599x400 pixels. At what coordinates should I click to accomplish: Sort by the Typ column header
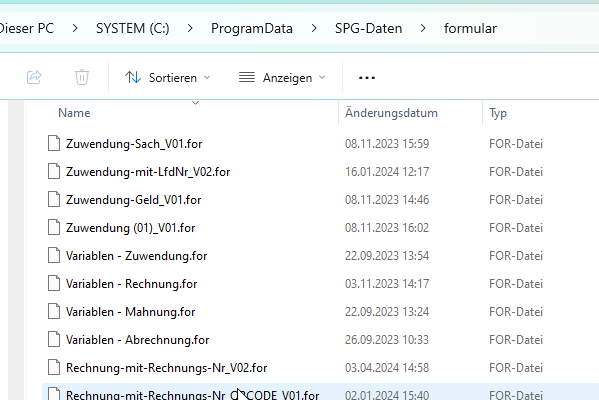[x=498, y=113]
